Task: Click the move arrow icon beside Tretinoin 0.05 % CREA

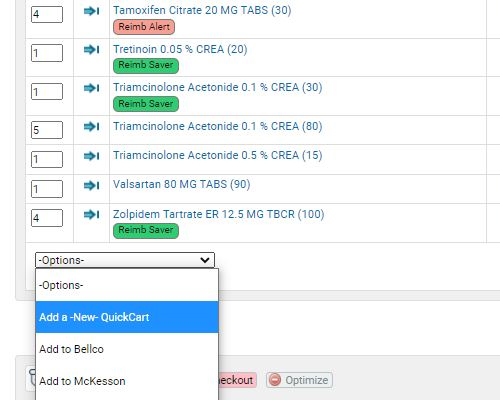Action: (91, 50)
